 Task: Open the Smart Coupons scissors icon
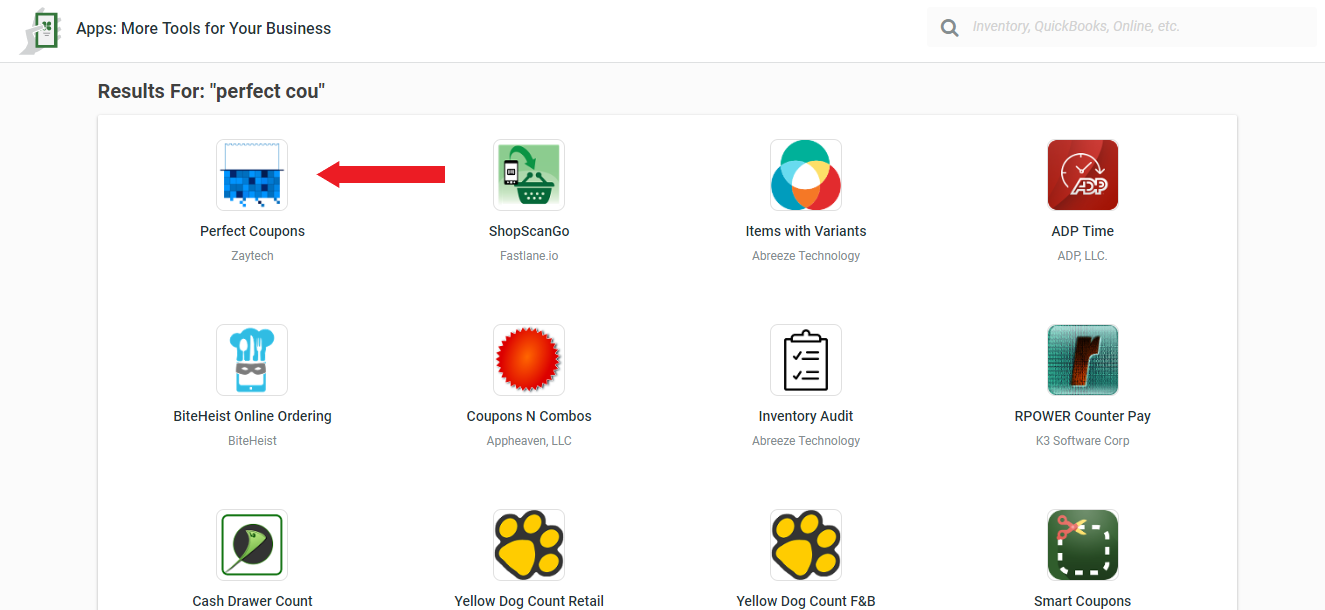coord(1083,545)
